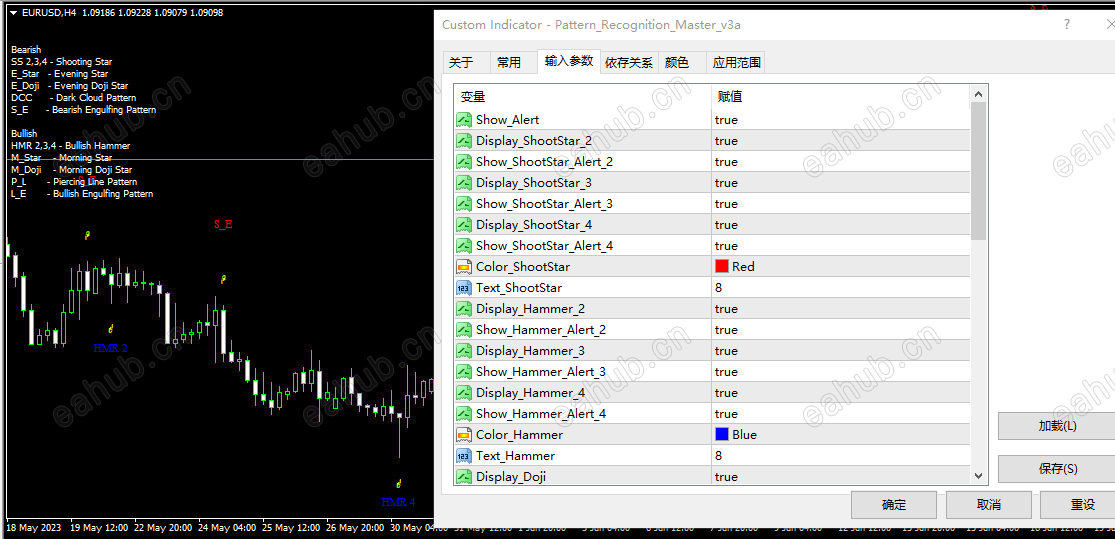This screenshot has height=539, width=1115.
Task: Click the icon beside Show_ShootStar_Alert_3
Action: [x=464, y=203]
